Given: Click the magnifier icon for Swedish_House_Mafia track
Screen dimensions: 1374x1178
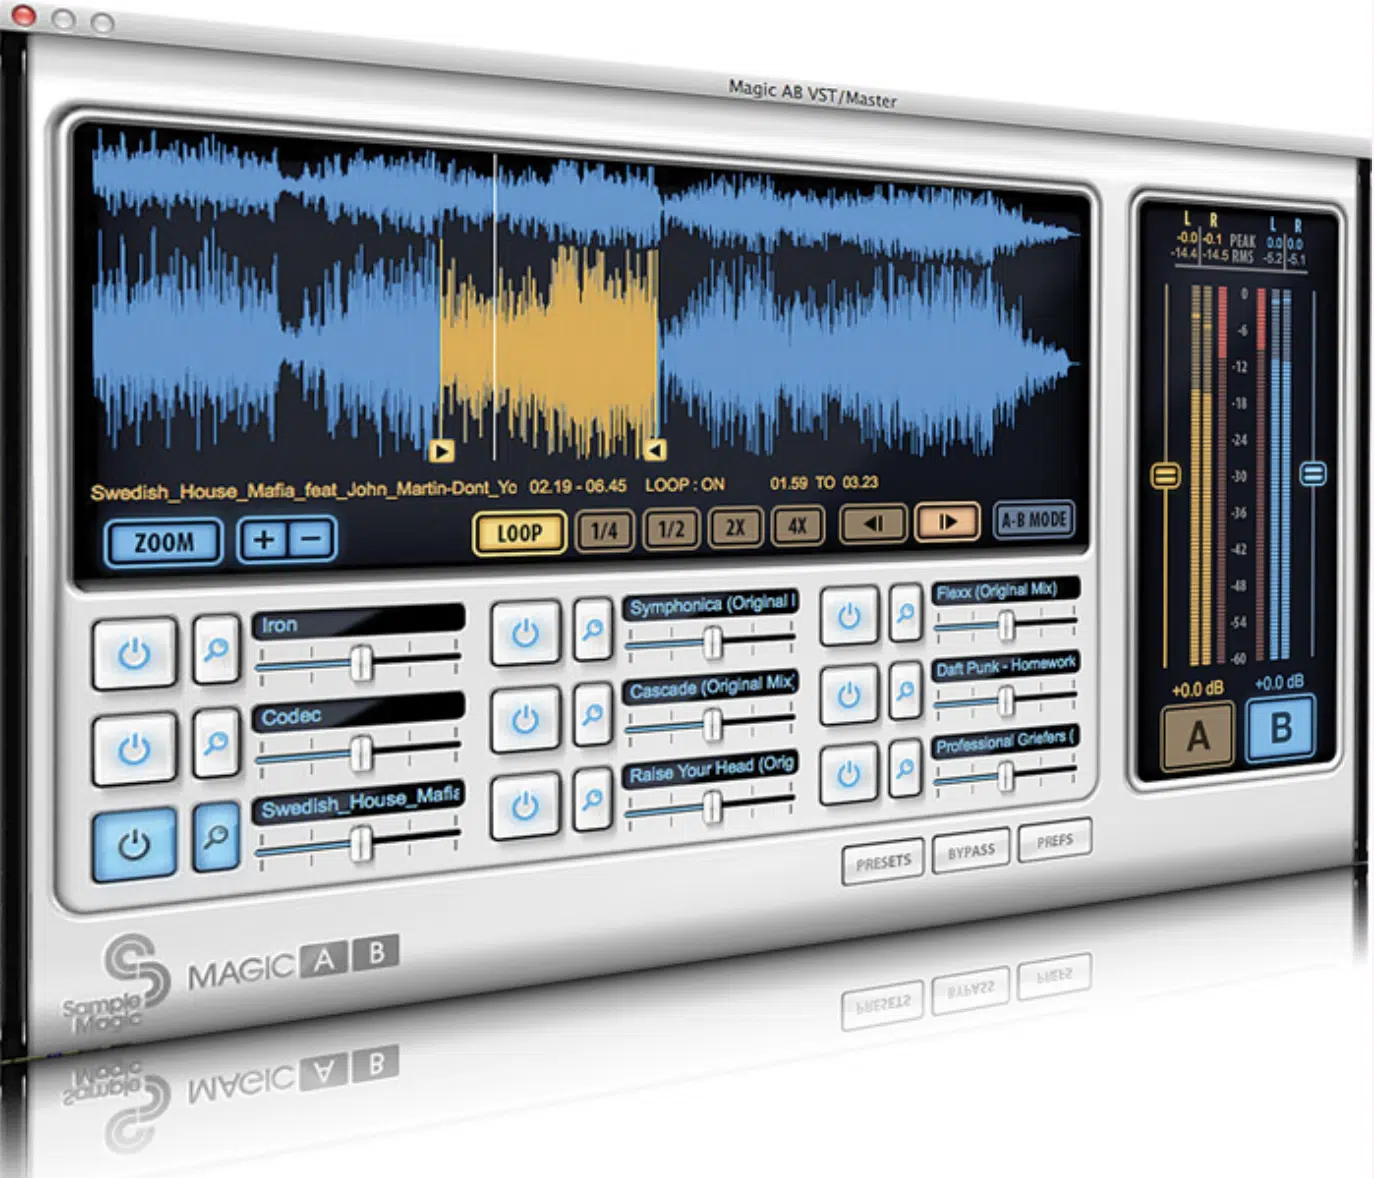Looking at the screenshot, I should click(x=216, y=836).
